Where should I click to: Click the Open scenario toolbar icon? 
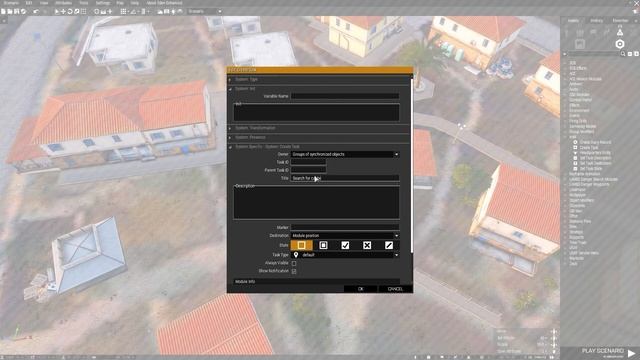point(10,11)
